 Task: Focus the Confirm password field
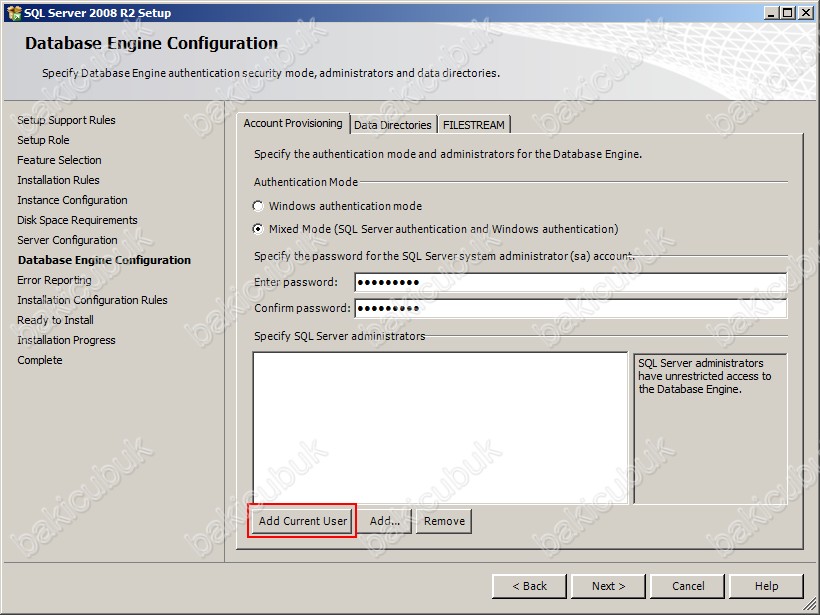pos(571,308)
